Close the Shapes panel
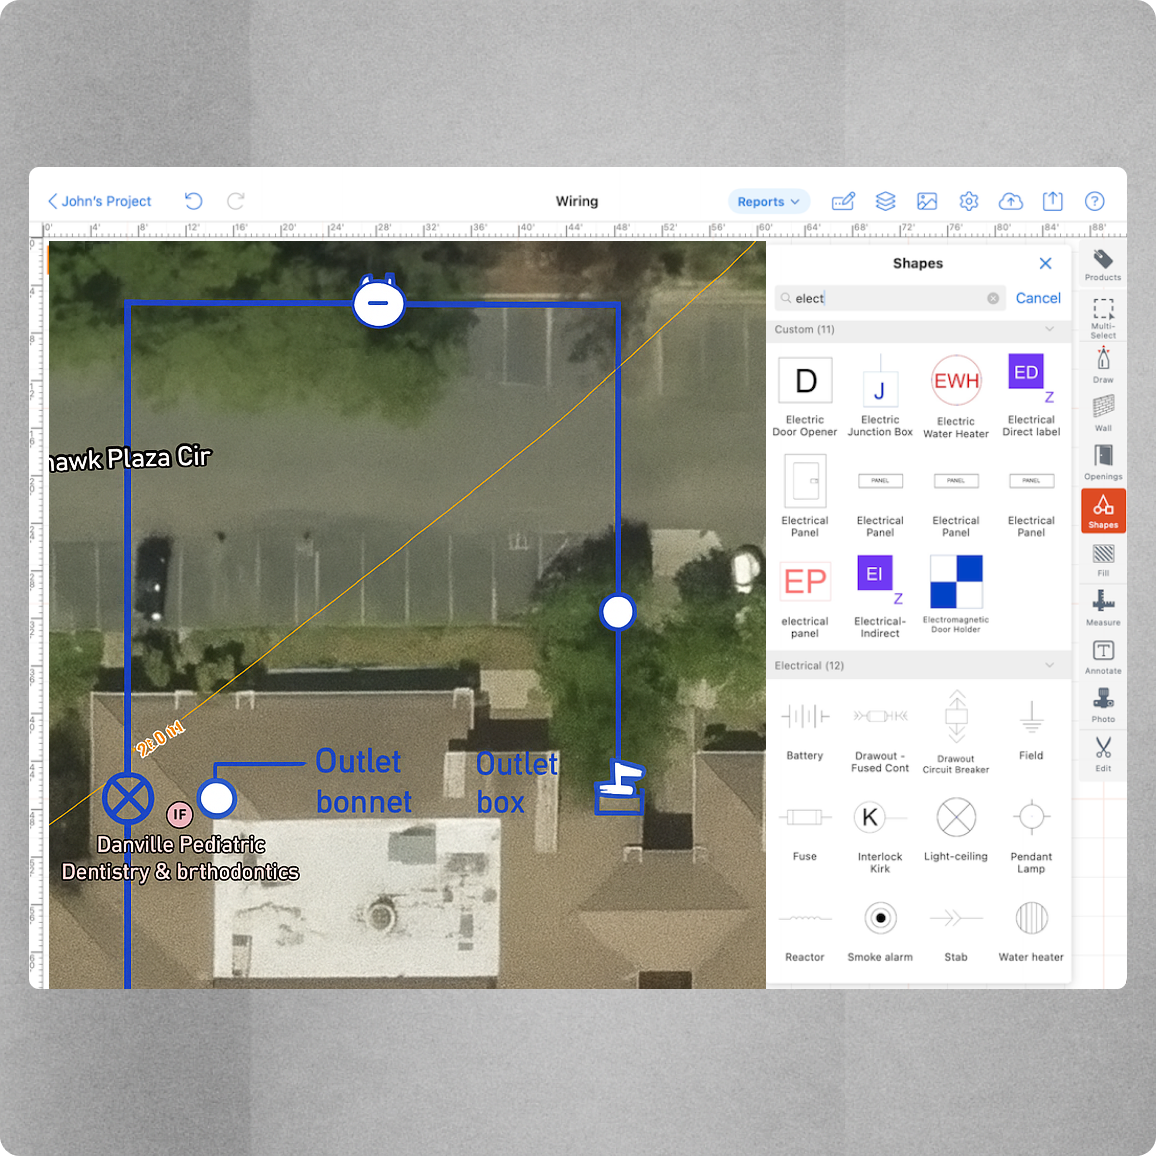Screen dimensions: 1156x1156 coord(1045,263)
